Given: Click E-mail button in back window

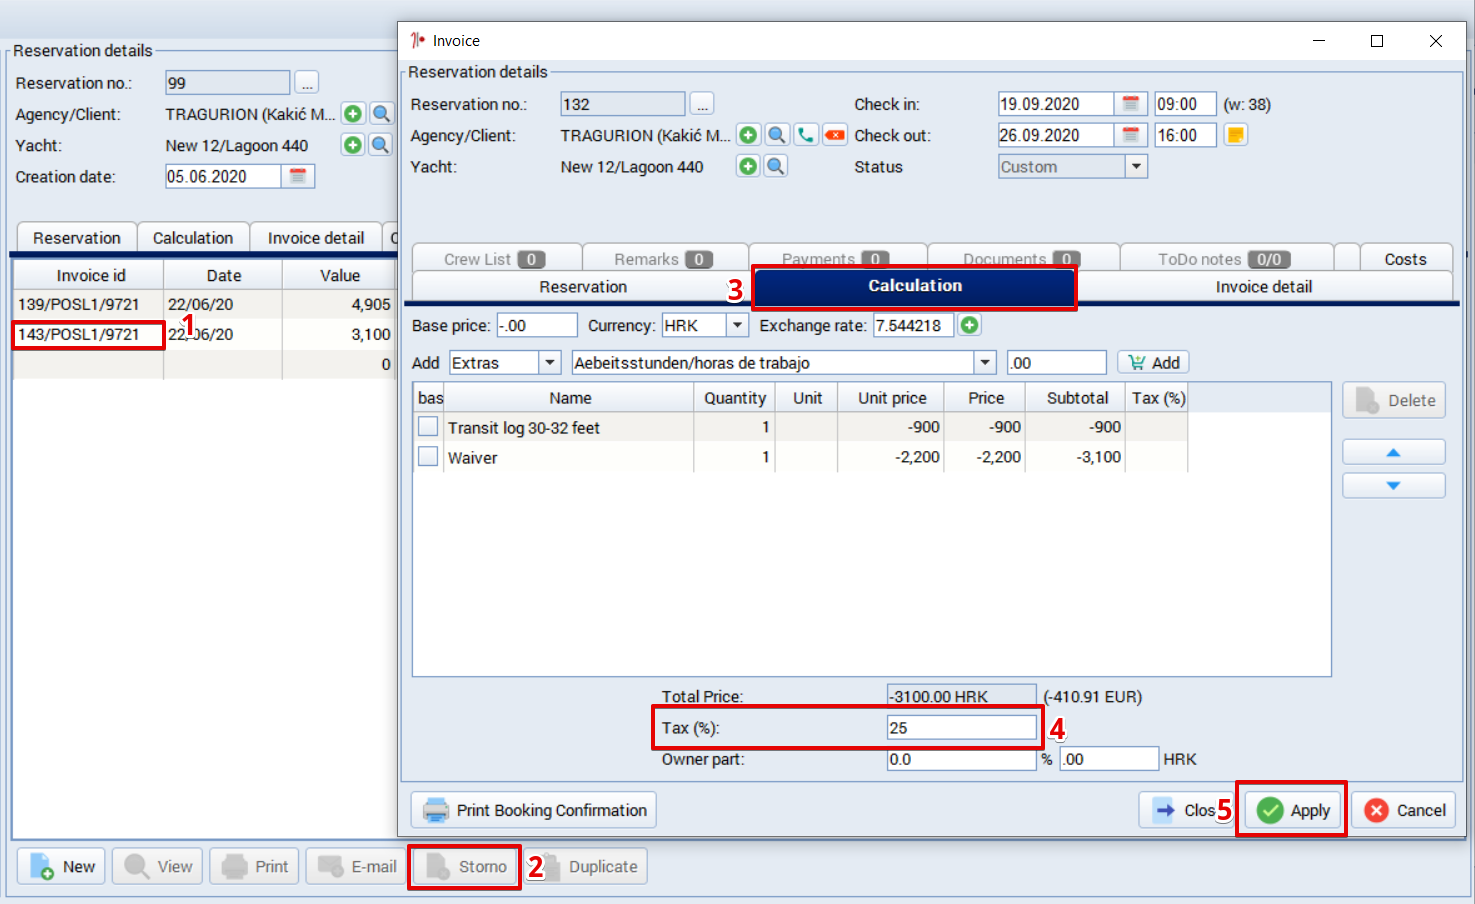Looking at the screenshot, I should tap(357, 866).
